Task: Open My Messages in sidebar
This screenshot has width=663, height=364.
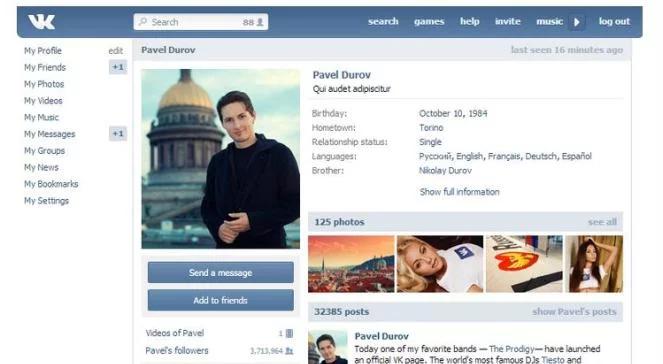Action: click(x=49, y=134)
